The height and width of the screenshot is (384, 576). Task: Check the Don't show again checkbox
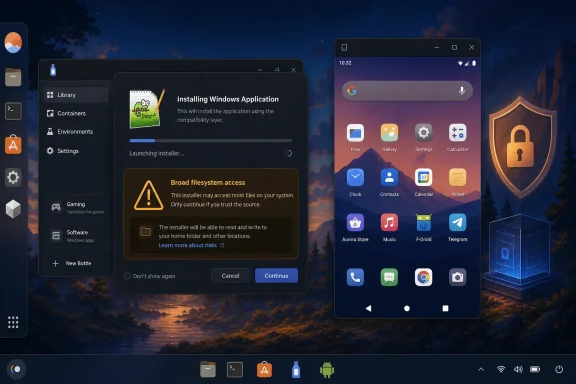pyautogui.click(x=127, y=276)
